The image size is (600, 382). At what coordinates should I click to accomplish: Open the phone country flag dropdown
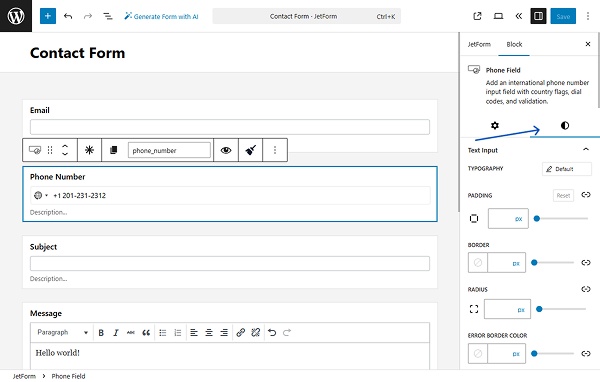pos(41,195)
